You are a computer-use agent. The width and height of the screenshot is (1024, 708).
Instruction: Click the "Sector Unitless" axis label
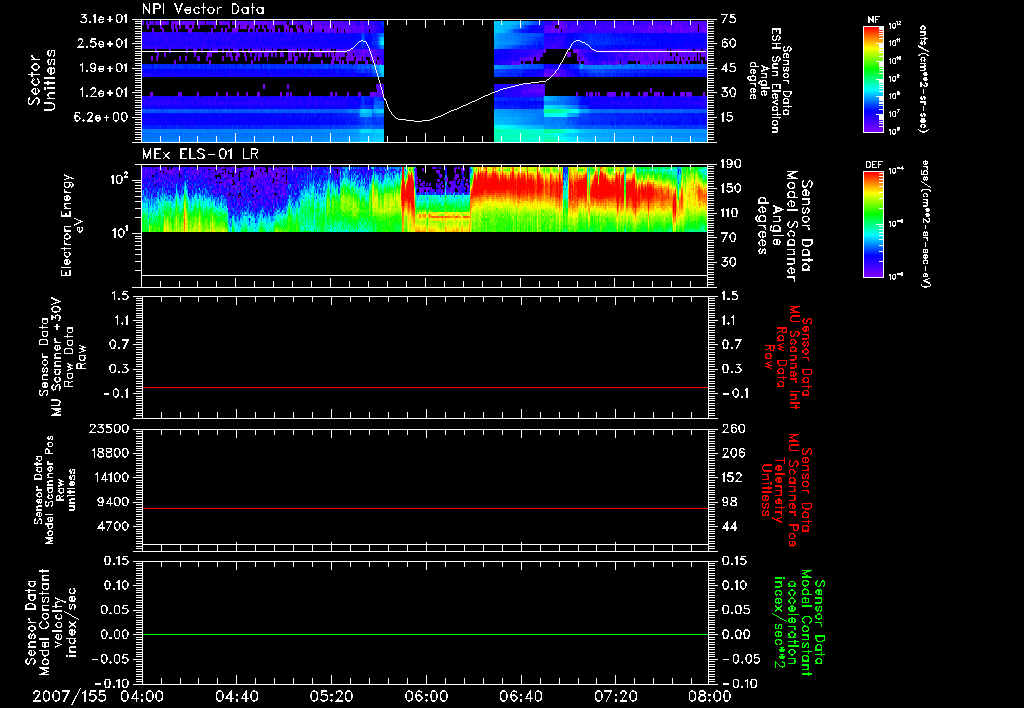[x=41, y=80]
